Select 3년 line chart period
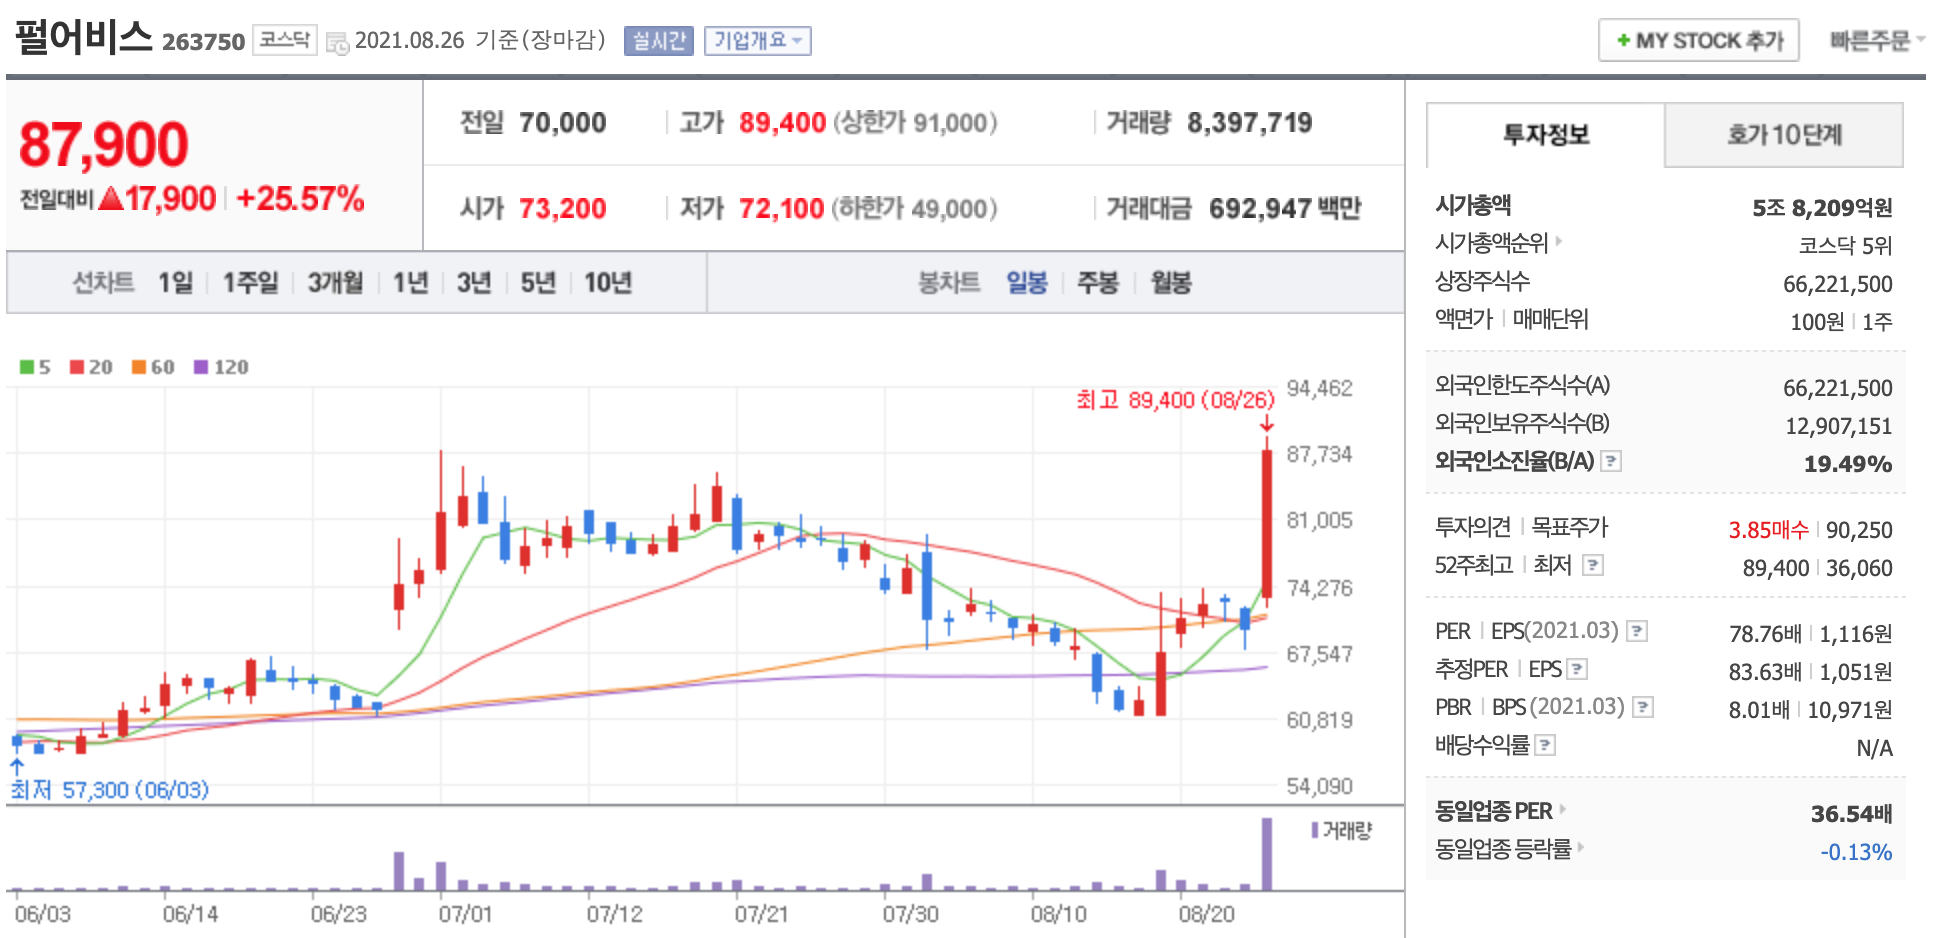Screen dimensions: 1938x938 coord(474,283)
